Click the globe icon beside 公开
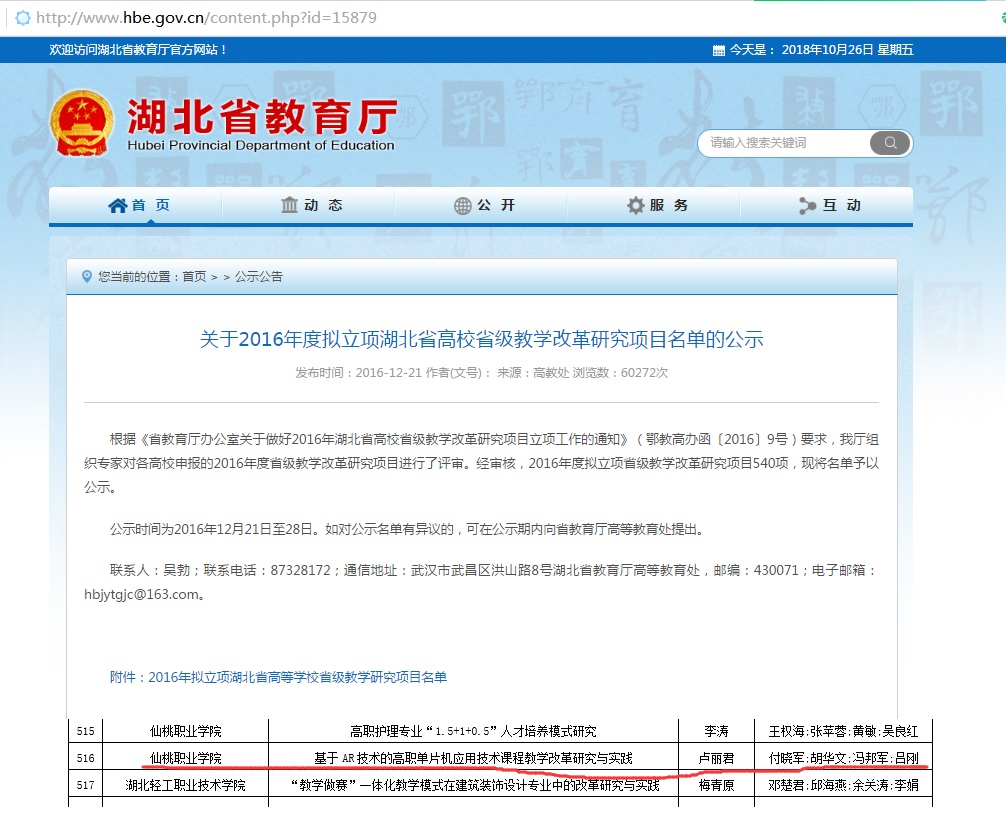This screenshot has width=1006, height=818. click(463, 205)
